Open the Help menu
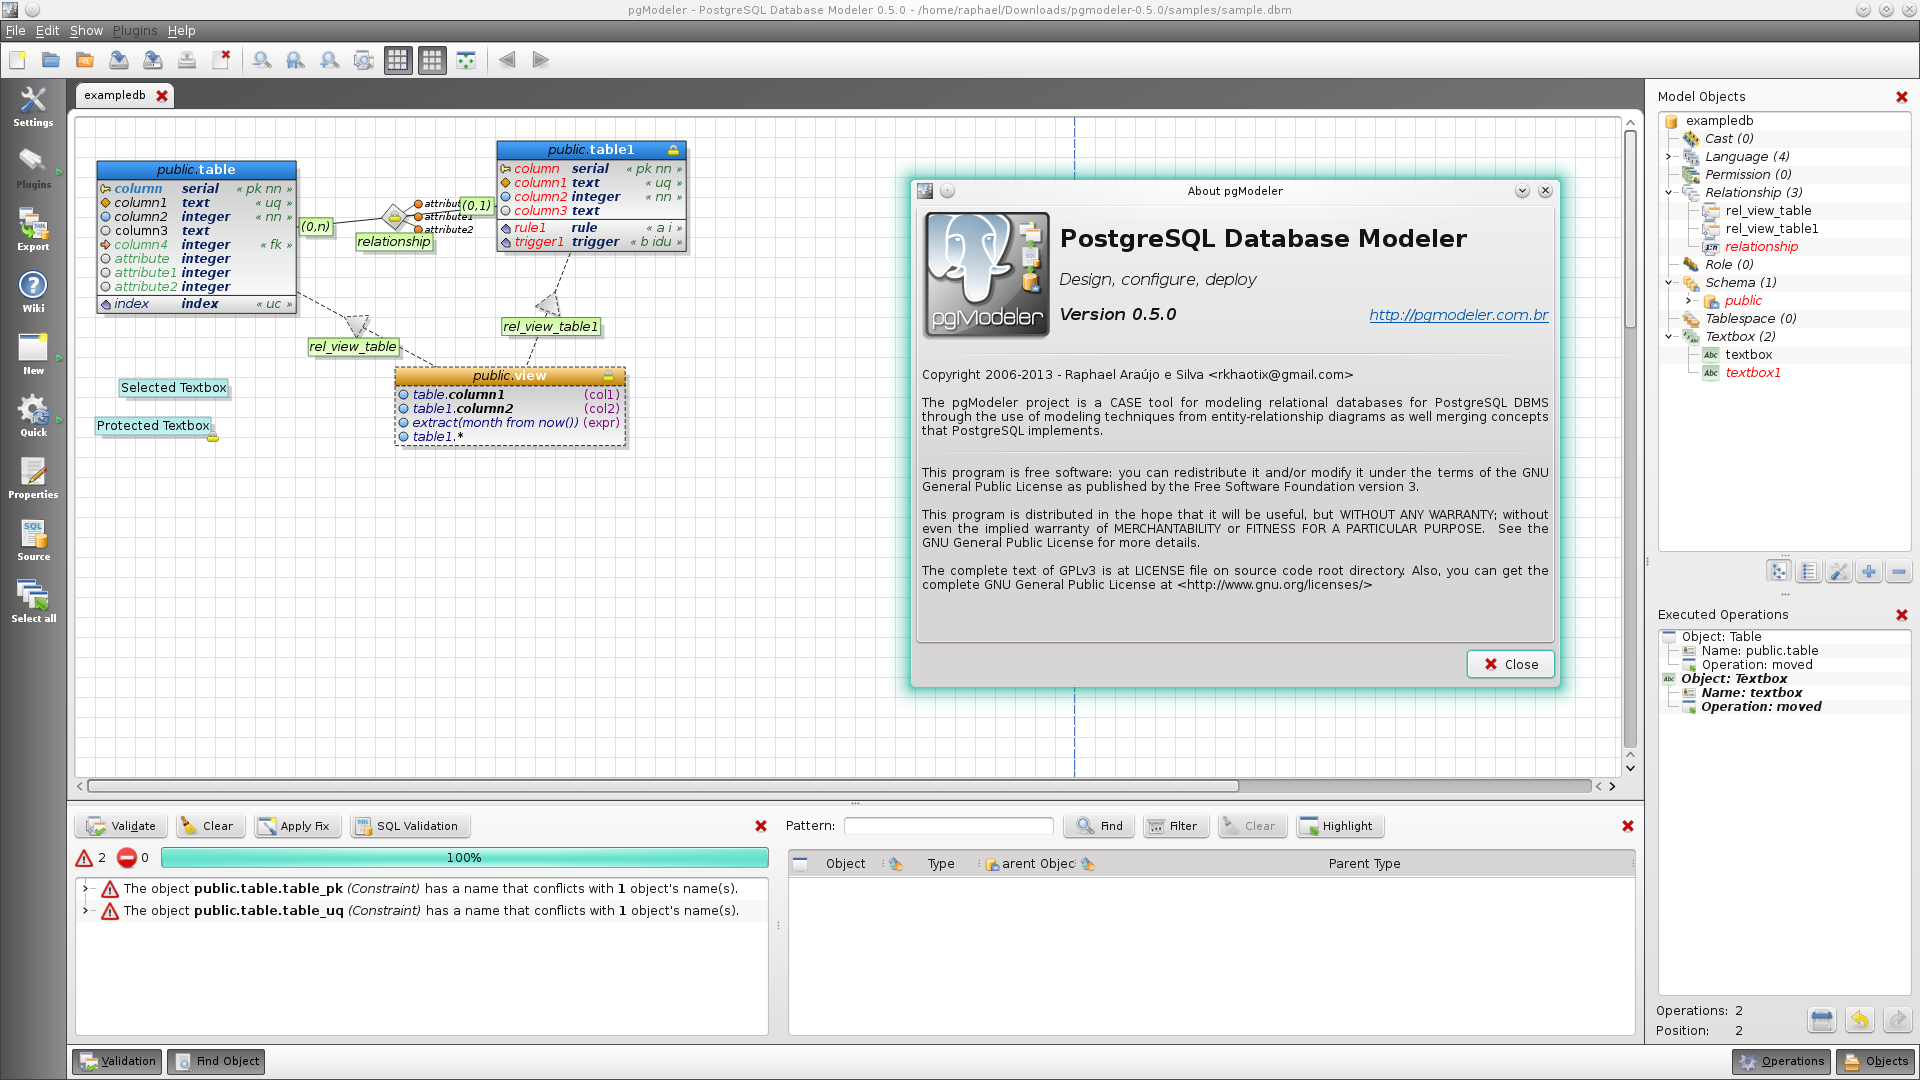 (x=181, y=31)
